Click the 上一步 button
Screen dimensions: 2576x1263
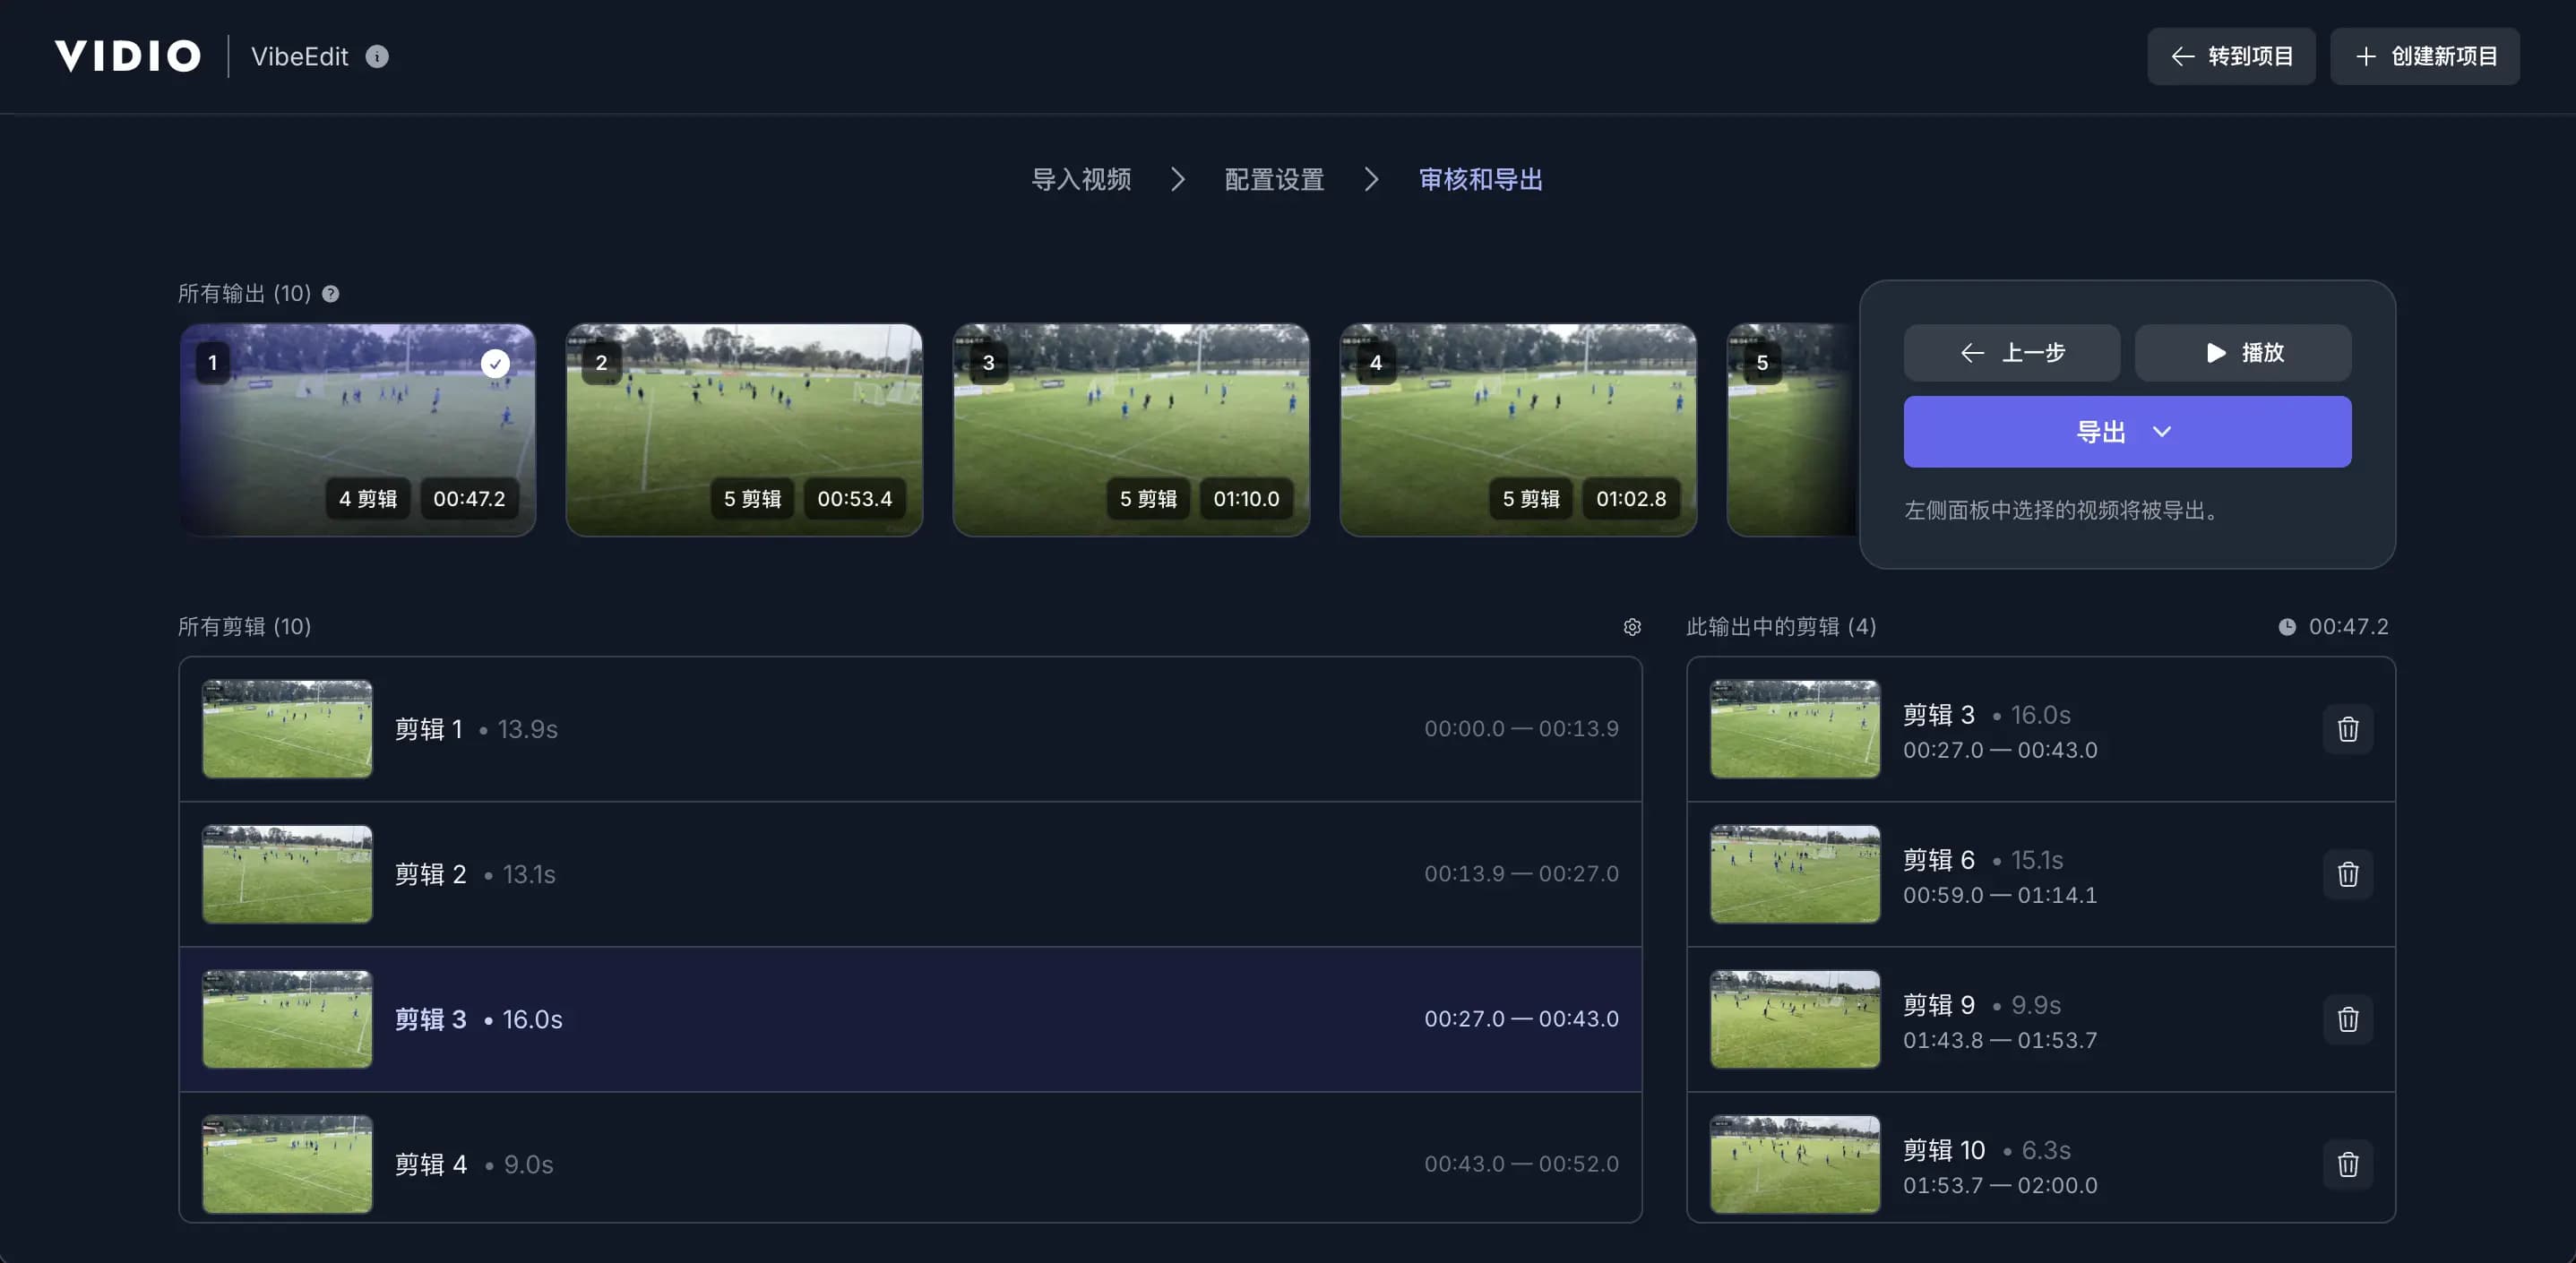[2011, 352]
